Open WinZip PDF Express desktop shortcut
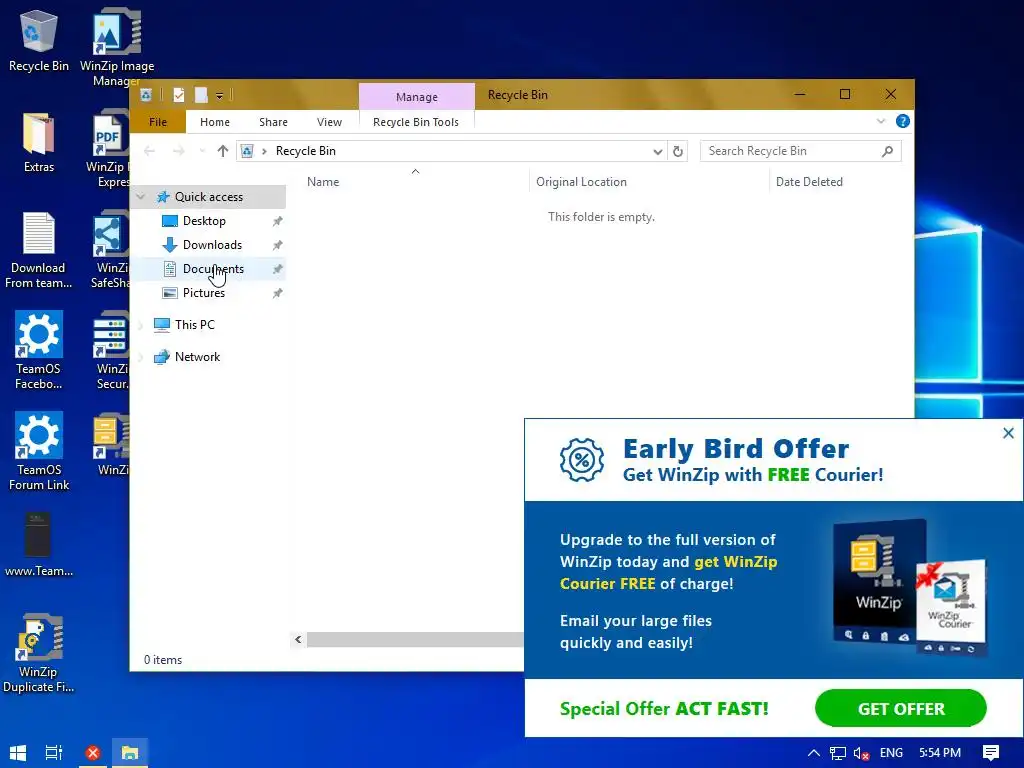This screenshot has height=768, width=1024. pyautogui.click(x=108, y=150)
